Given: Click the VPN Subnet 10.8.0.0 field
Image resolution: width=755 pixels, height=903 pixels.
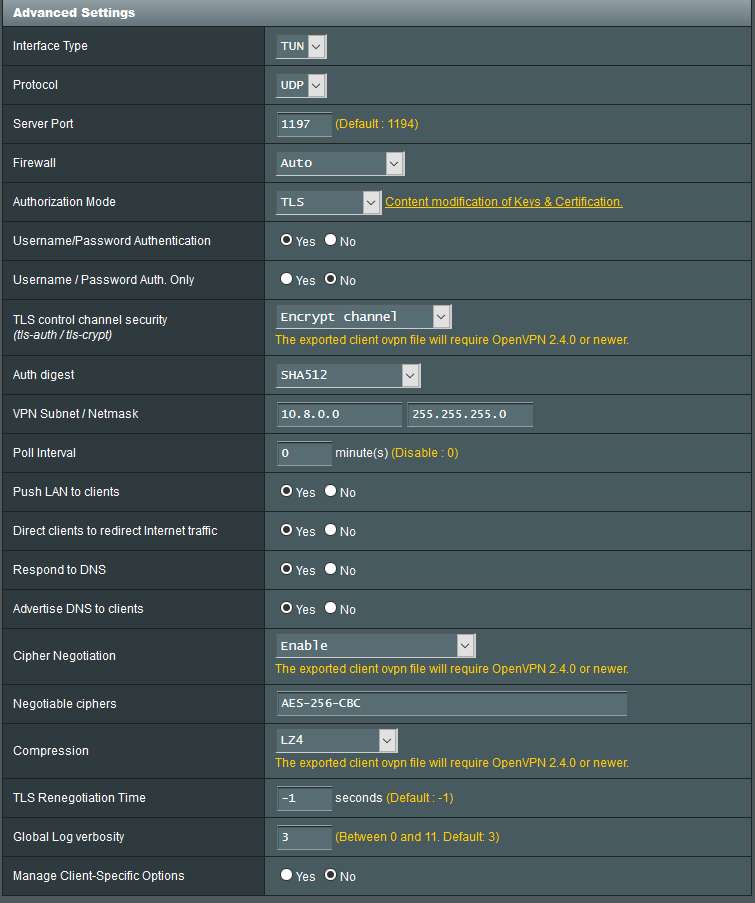Looking at the screenshot, I should (x=339, y=414).
